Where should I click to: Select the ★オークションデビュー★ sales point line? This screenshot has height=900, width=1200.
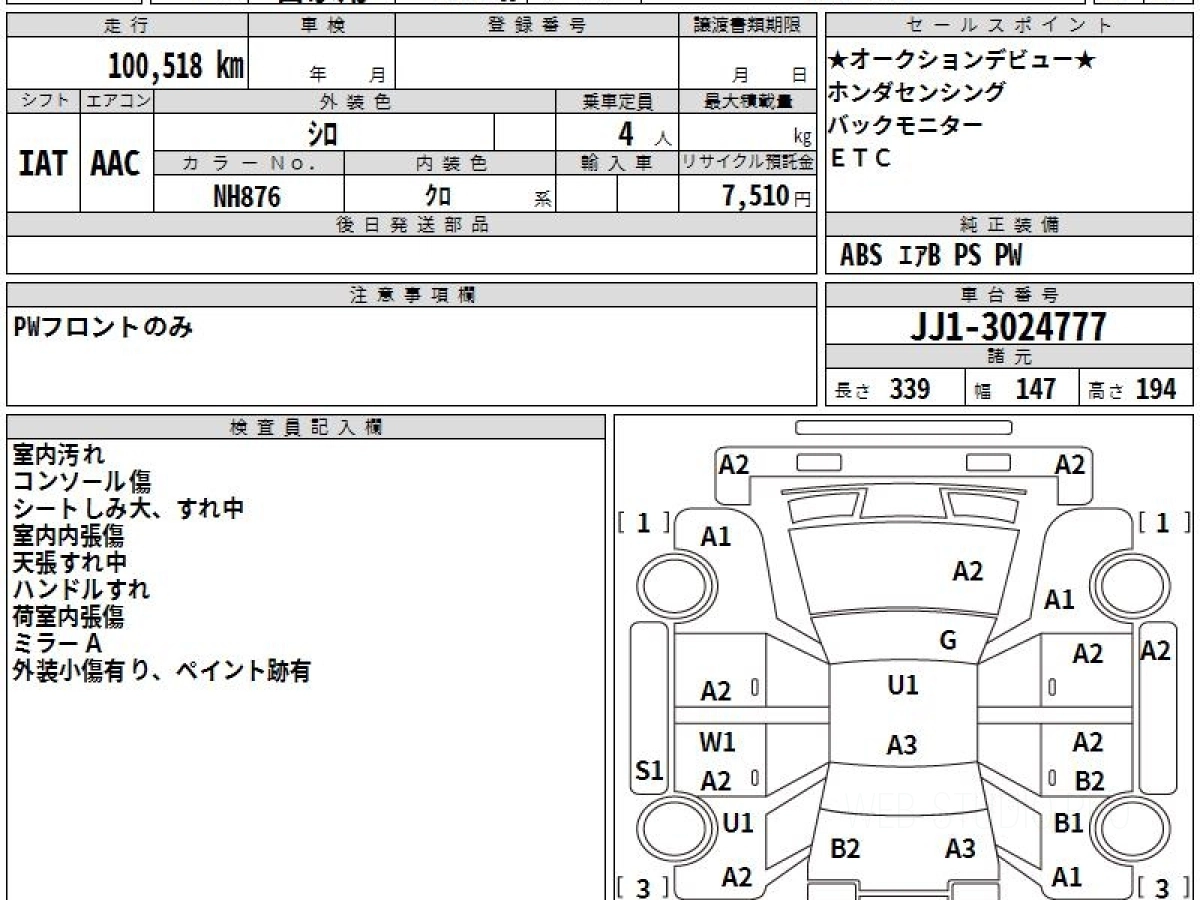click(962, 60)
